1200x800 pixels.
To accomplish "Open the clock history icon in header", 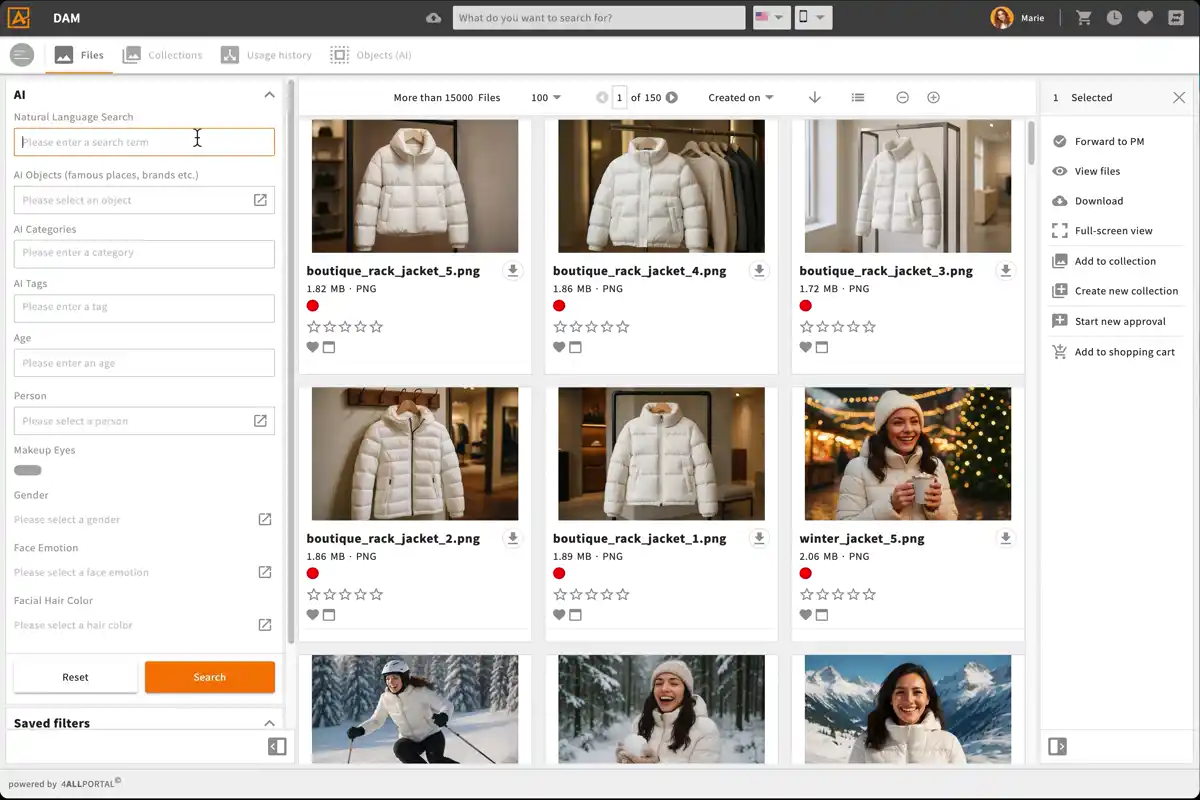I will (x=1114, y=18).
